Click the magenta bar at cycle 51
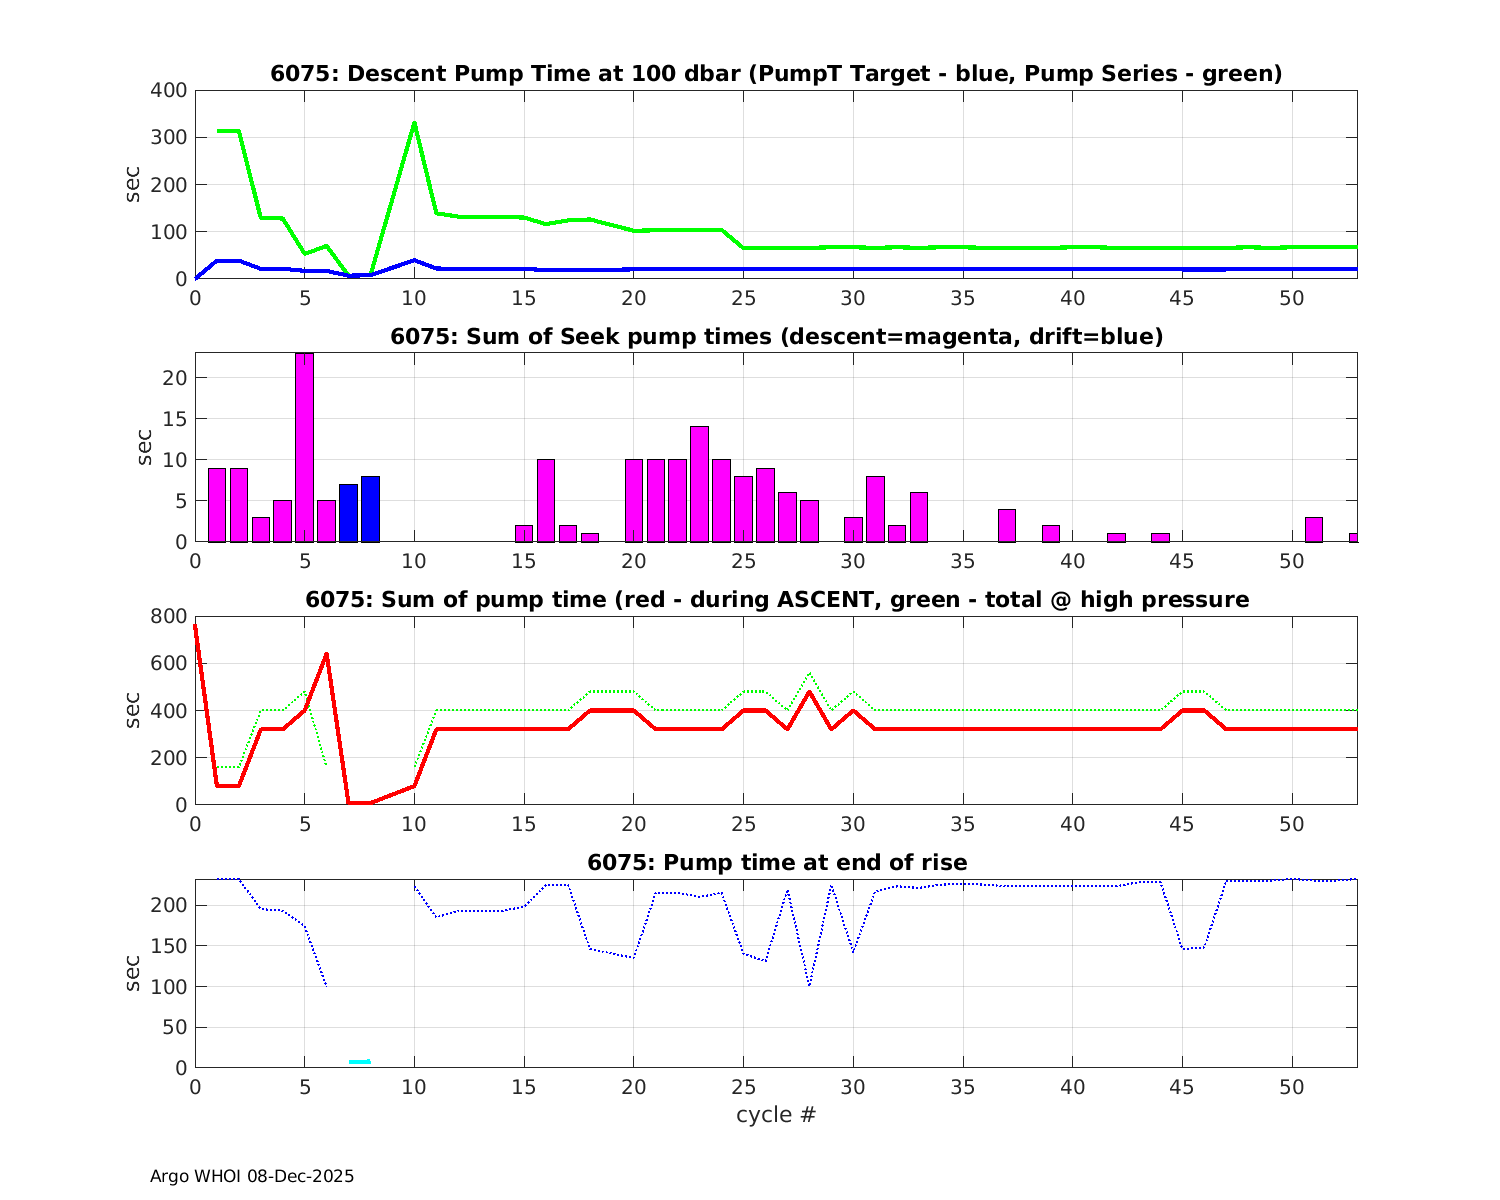This screenshot has width=1500, height=1200. coord(1314,529)
